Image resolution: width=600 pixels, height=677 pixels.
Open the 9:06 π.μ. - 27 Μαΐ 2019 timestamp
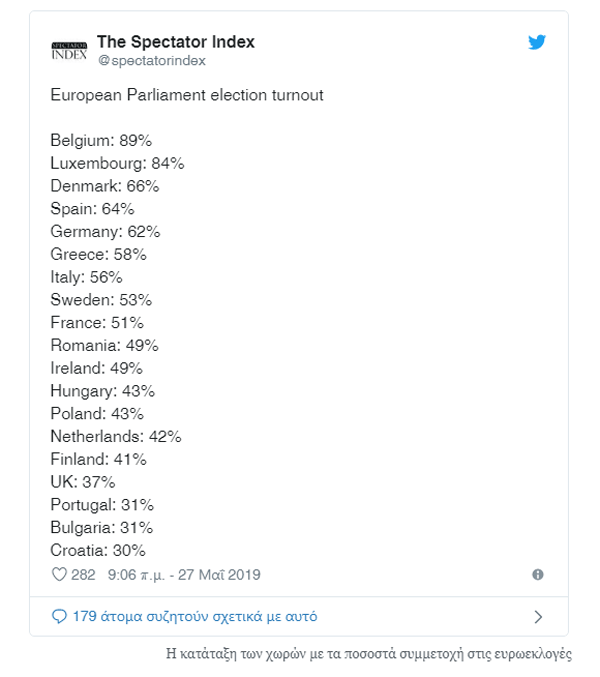point(184,575)
